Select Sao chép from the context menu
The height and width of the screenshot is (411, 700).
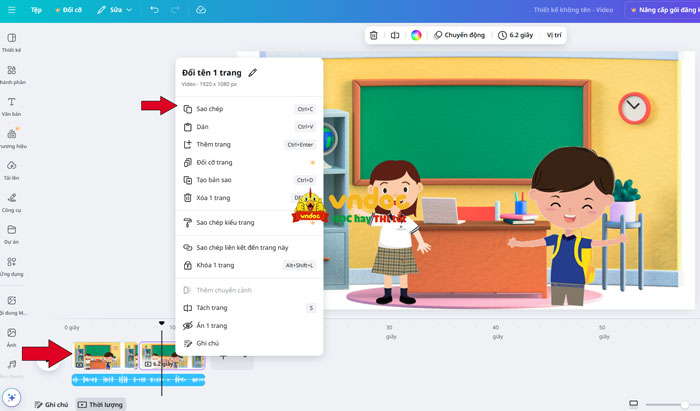coord(210,109)
